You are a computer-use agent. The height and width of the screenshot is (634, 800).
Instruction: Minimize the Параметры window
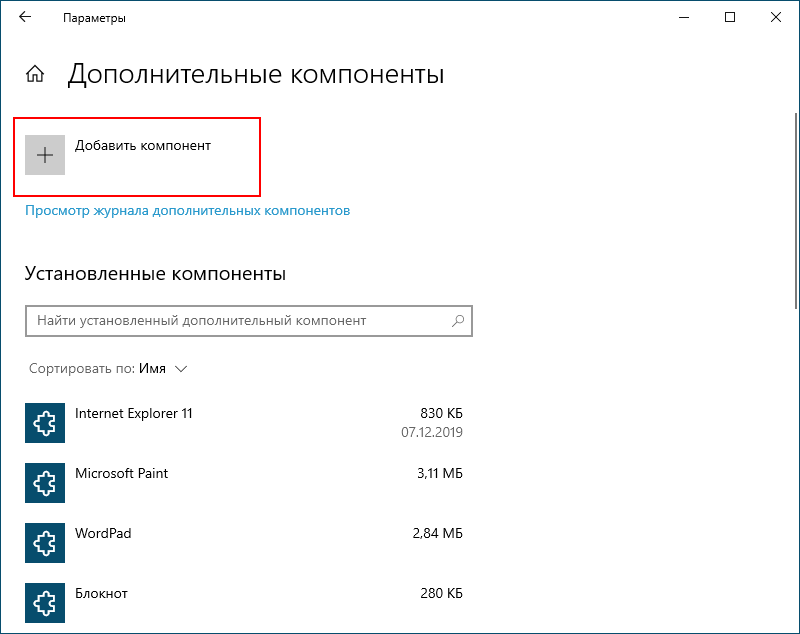point(684,17)
